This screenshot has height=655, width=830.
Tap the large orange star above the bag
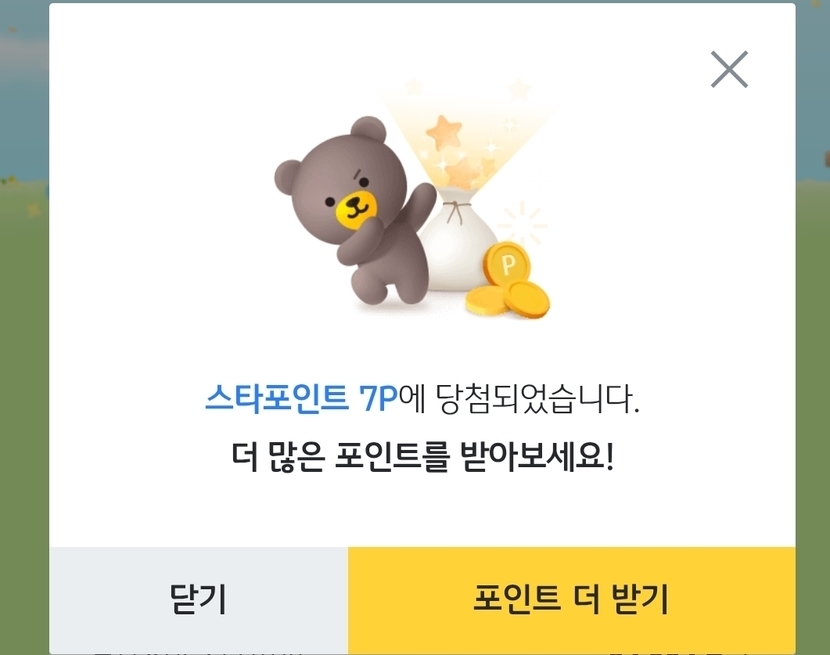tap(444, 132)
